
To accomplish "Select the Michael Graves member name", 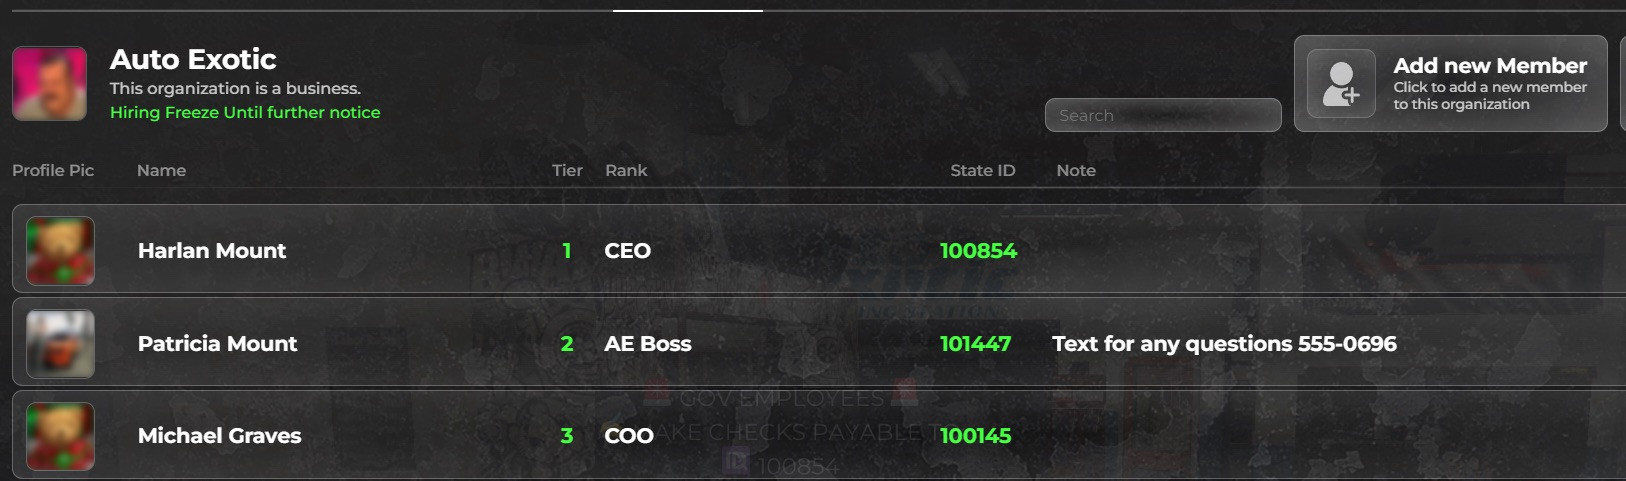I will (219, 436).
